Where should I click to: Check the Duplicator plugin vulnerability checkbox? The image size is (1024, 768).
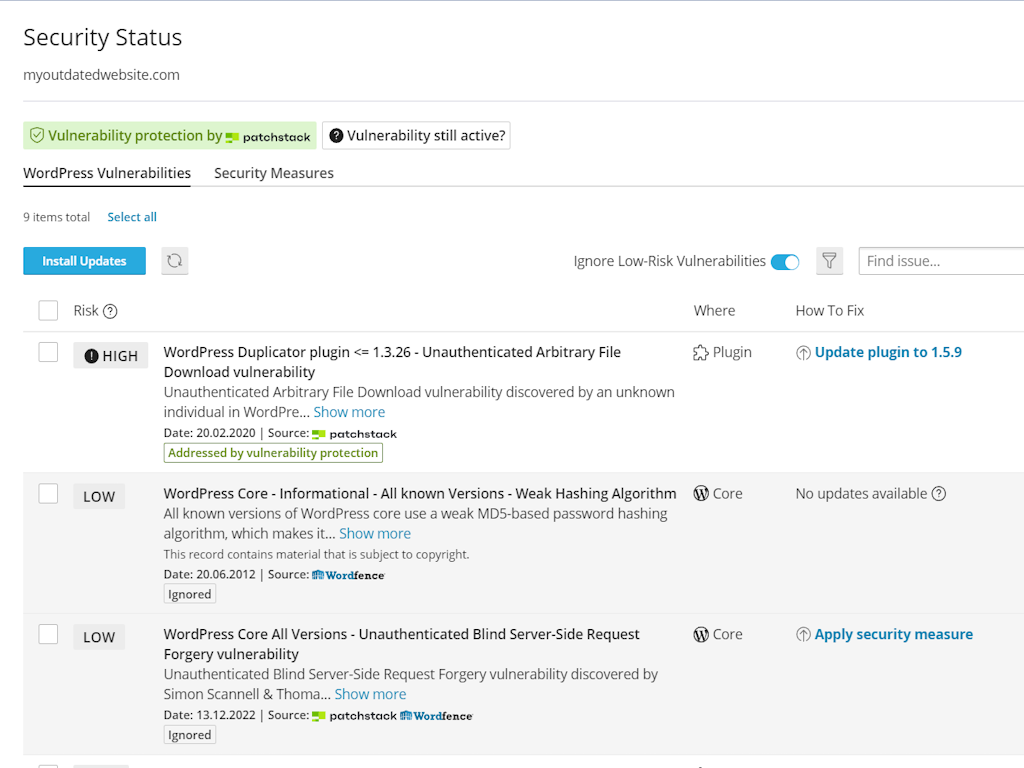pyautogui.click(x=48, y=352)
